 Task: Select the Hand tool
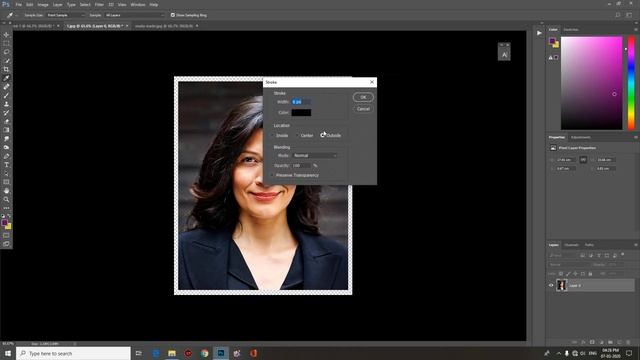(6, 191)
